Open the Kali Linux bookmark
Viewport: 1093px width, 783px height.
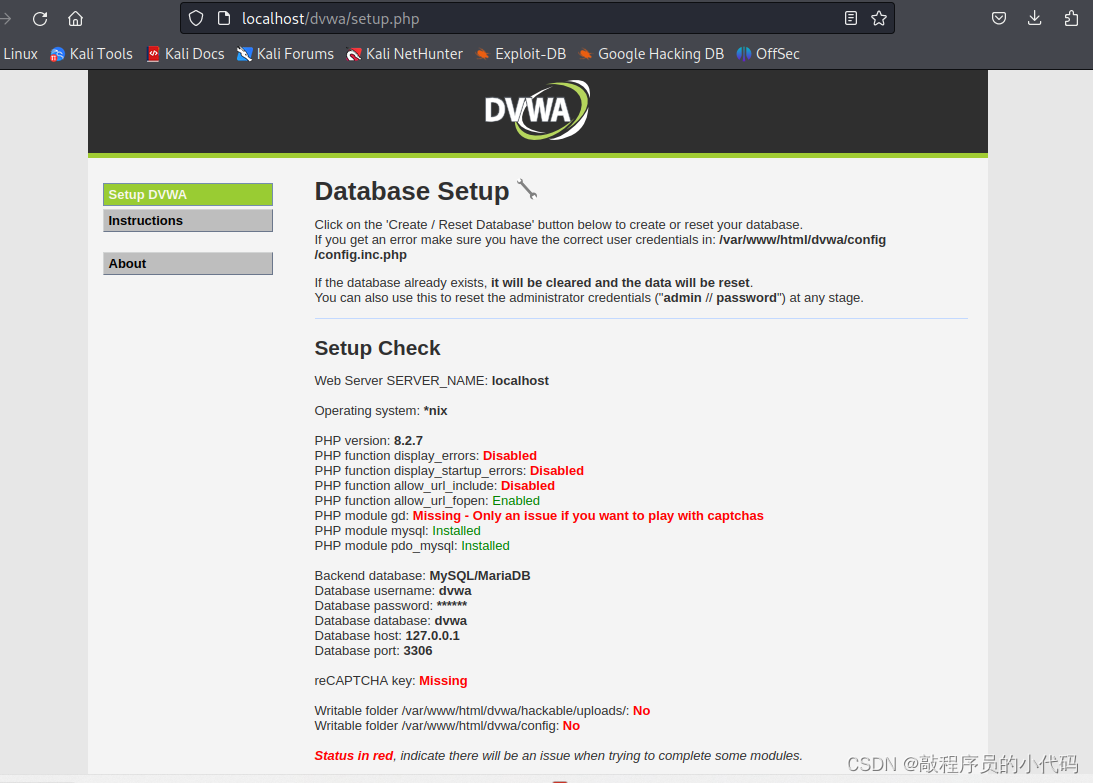(x=20, y=53)
